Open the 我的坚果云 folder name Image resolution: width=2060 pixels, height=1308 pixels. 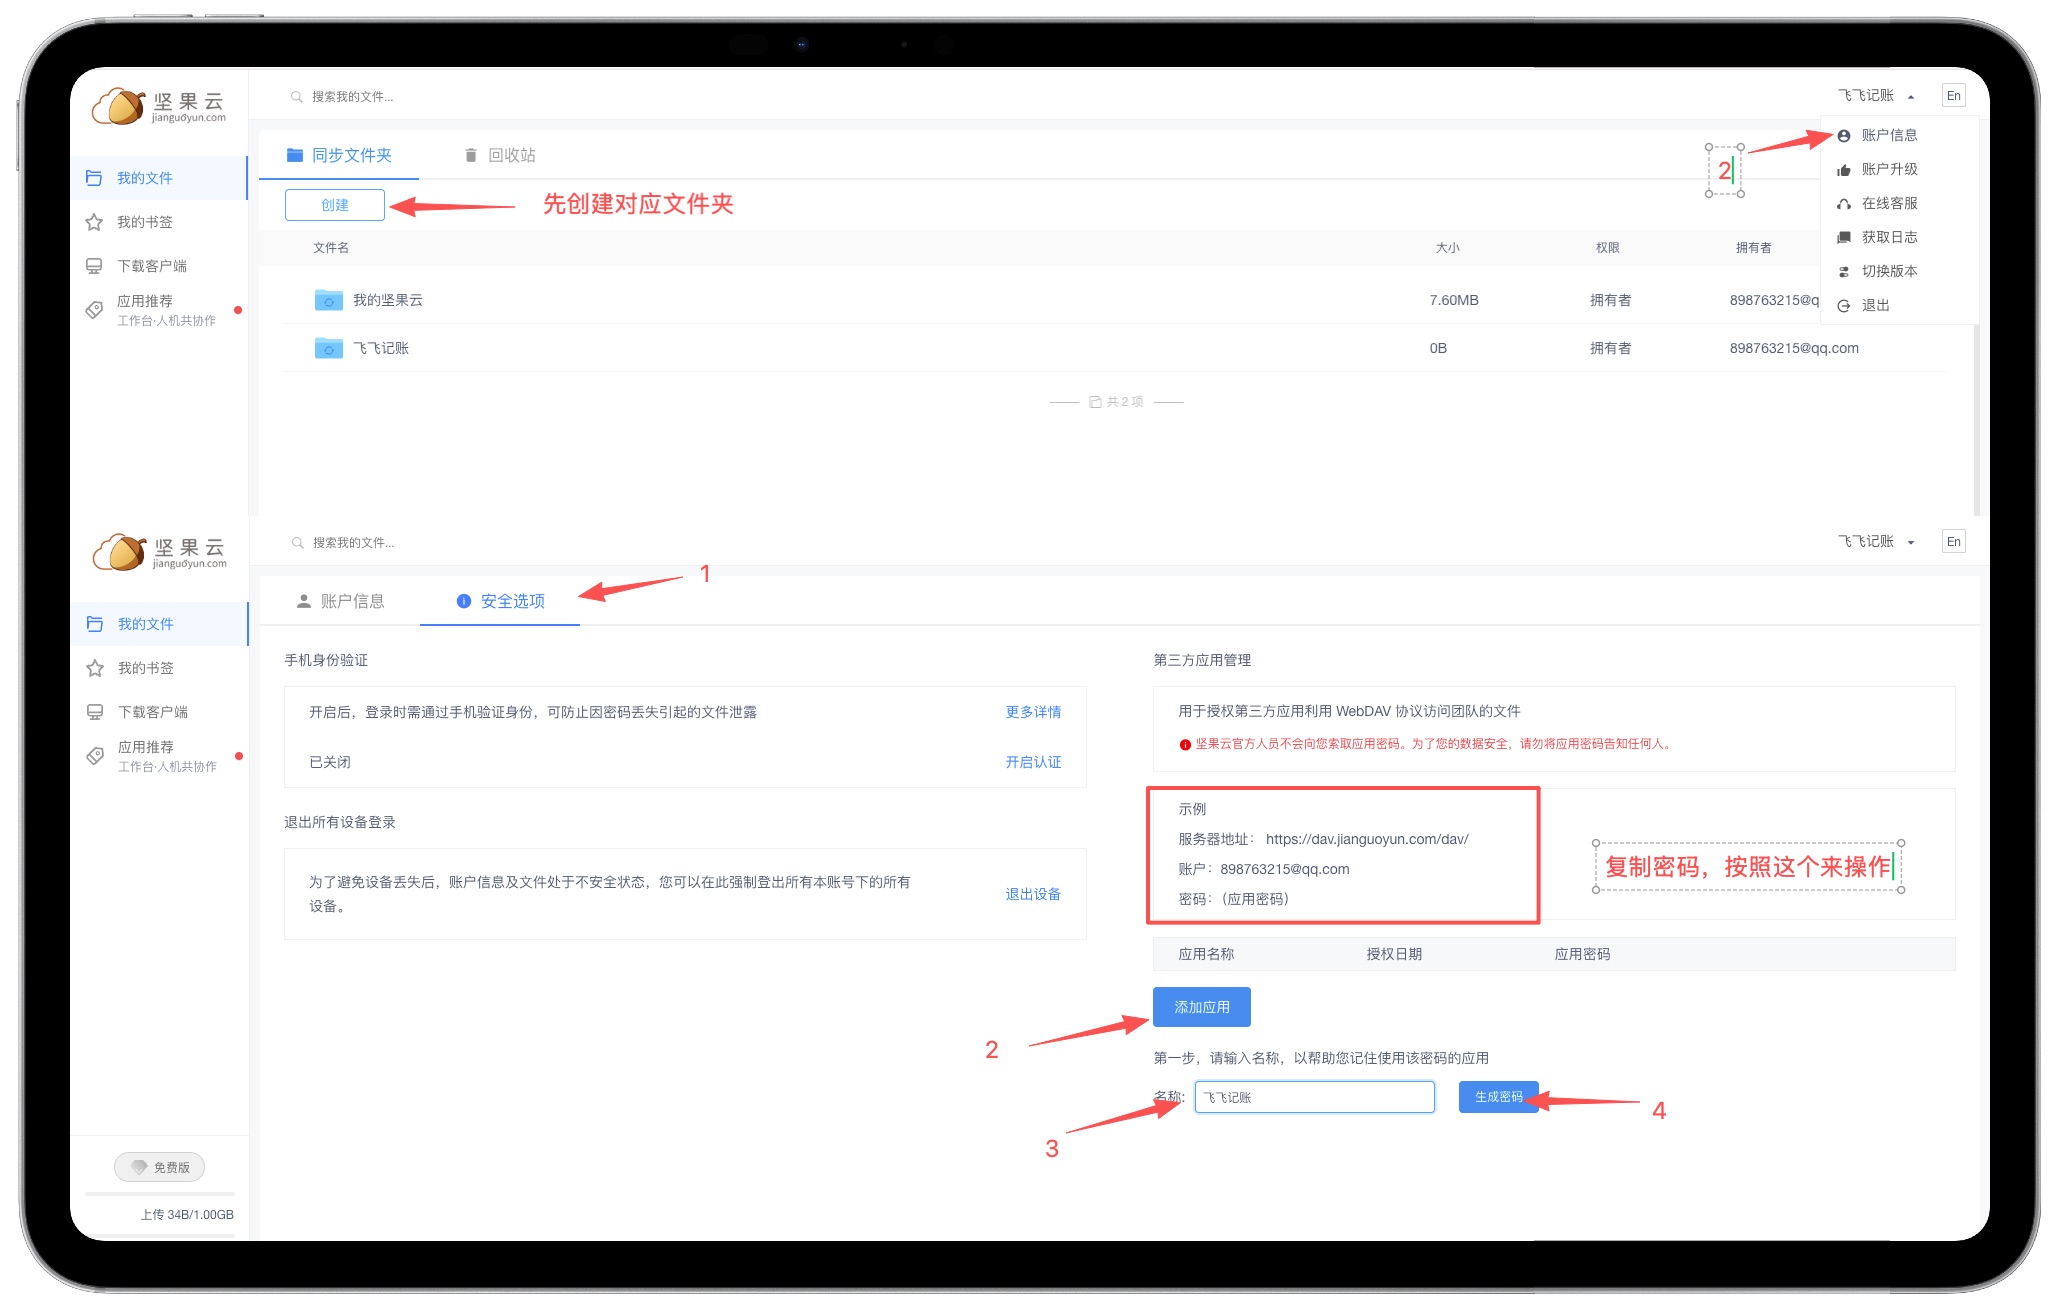point(388,300)
